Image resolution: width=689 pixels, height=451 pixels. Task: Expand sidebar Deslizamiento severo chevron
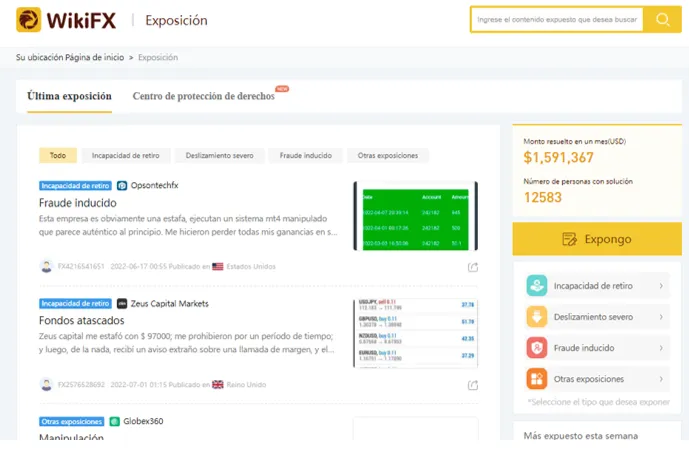click(x=661, y=317)
